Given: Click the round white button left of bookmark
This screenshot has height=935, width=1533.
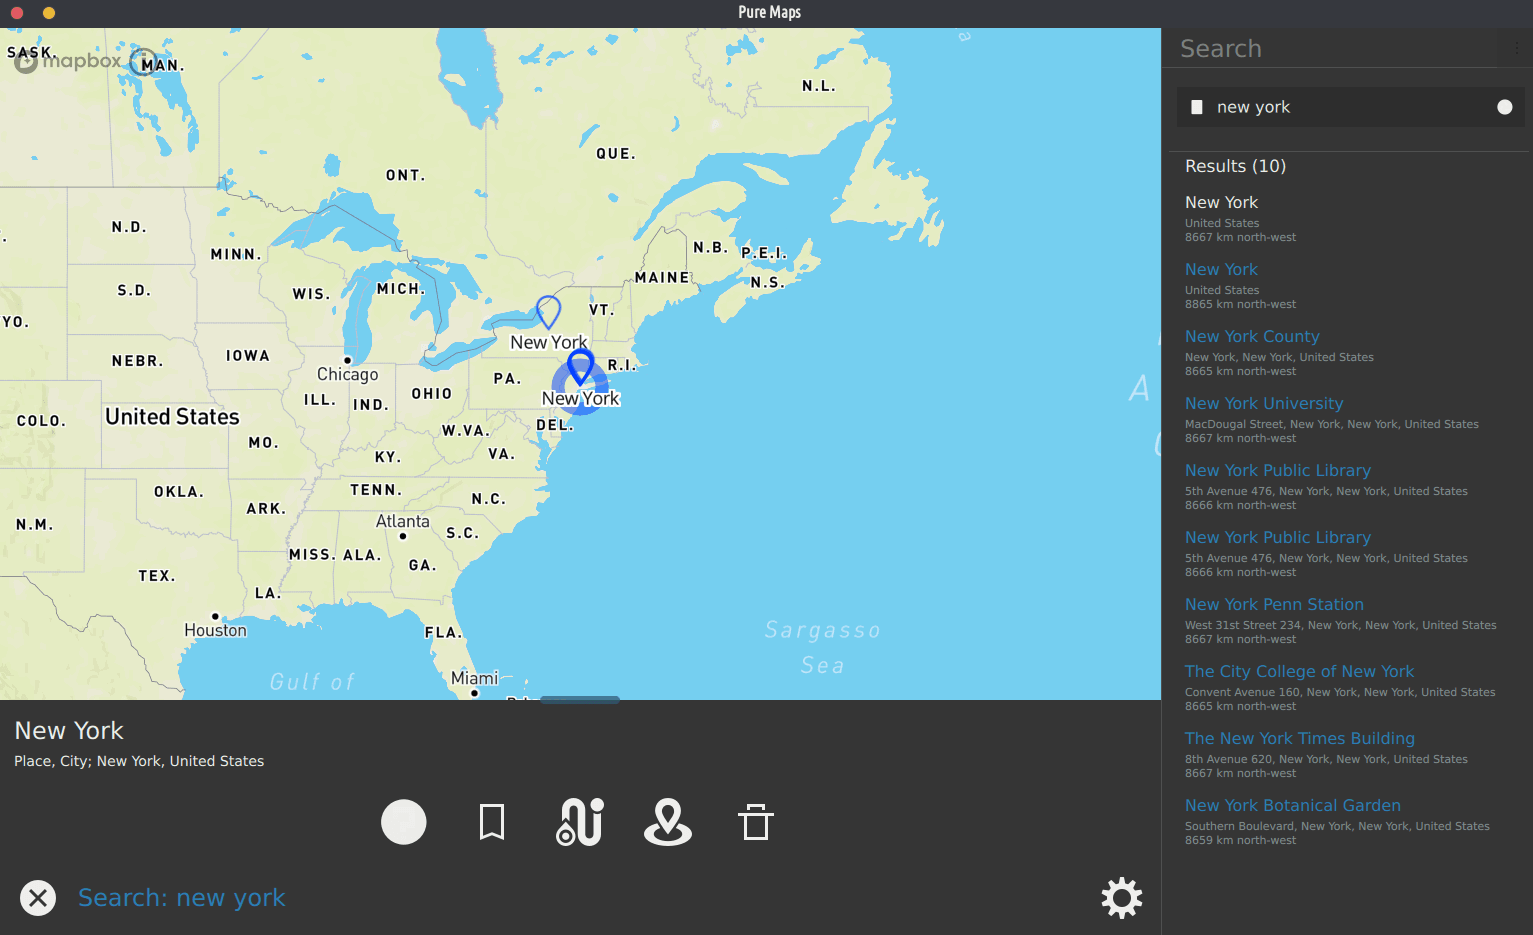Looking at the screenshot, I should (x=404, y=822).
